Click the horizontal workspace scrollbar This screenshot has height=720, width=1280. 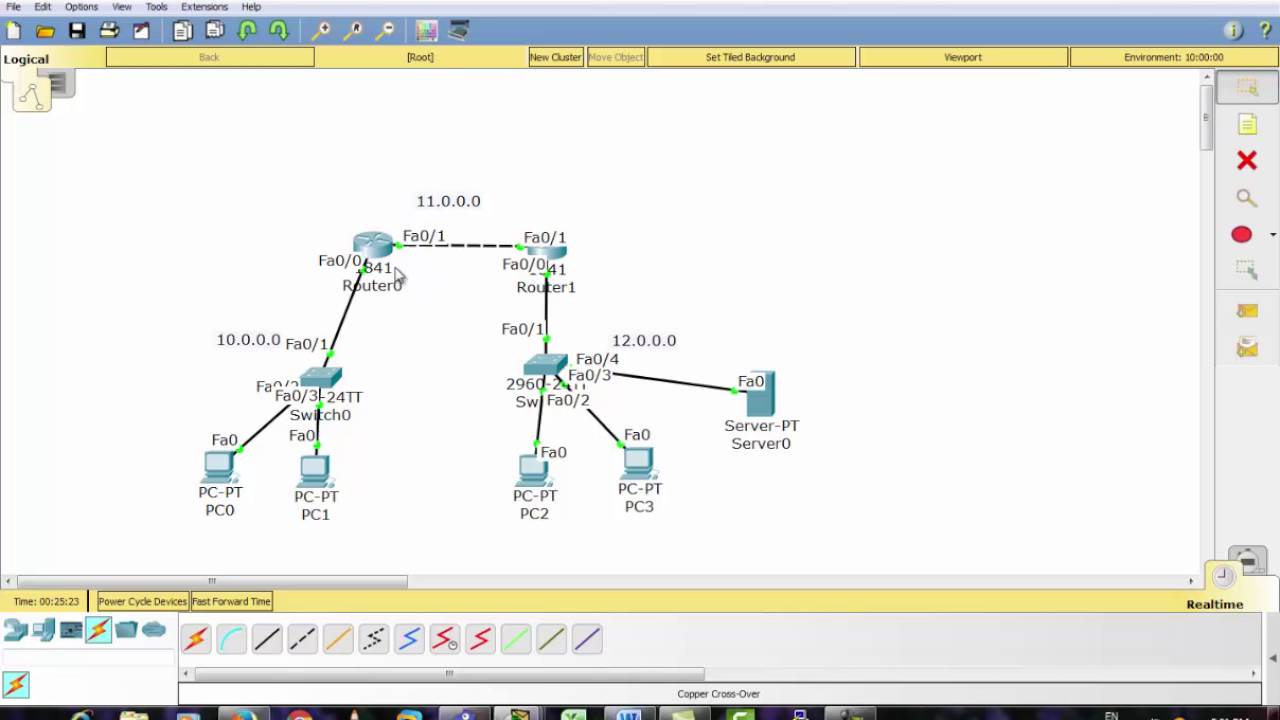click(x=212, y=581)
